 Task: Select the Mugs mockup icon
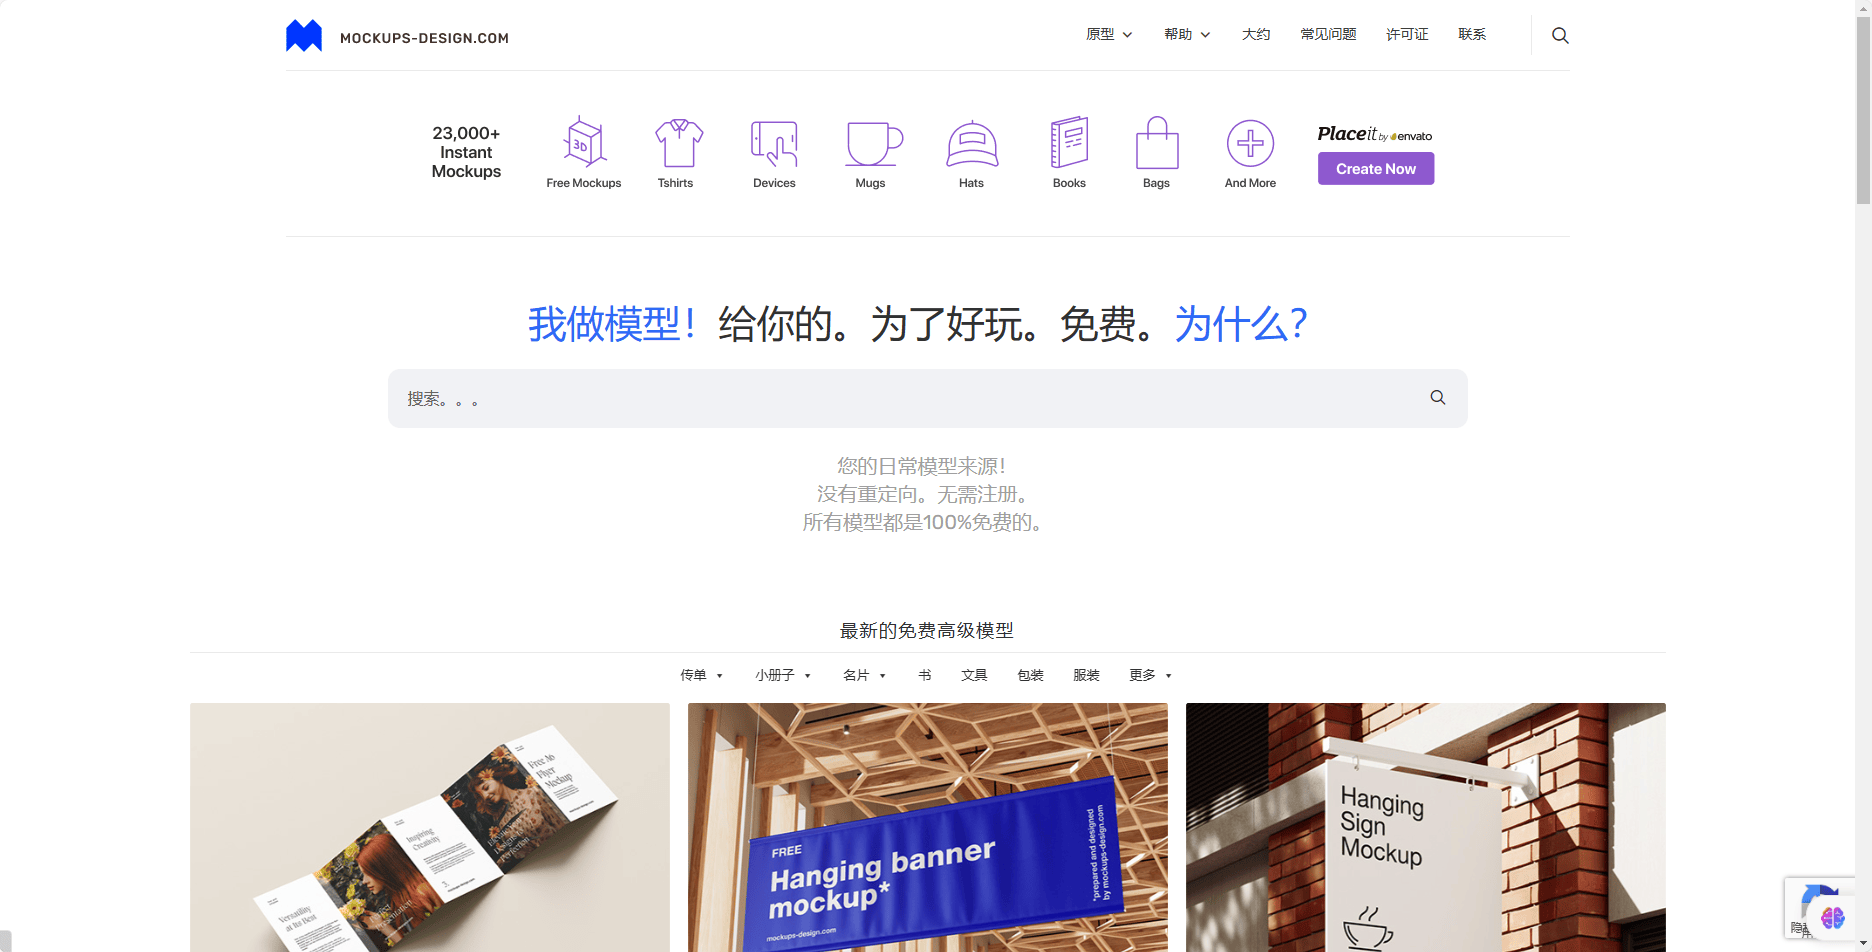tap(871, 145)
